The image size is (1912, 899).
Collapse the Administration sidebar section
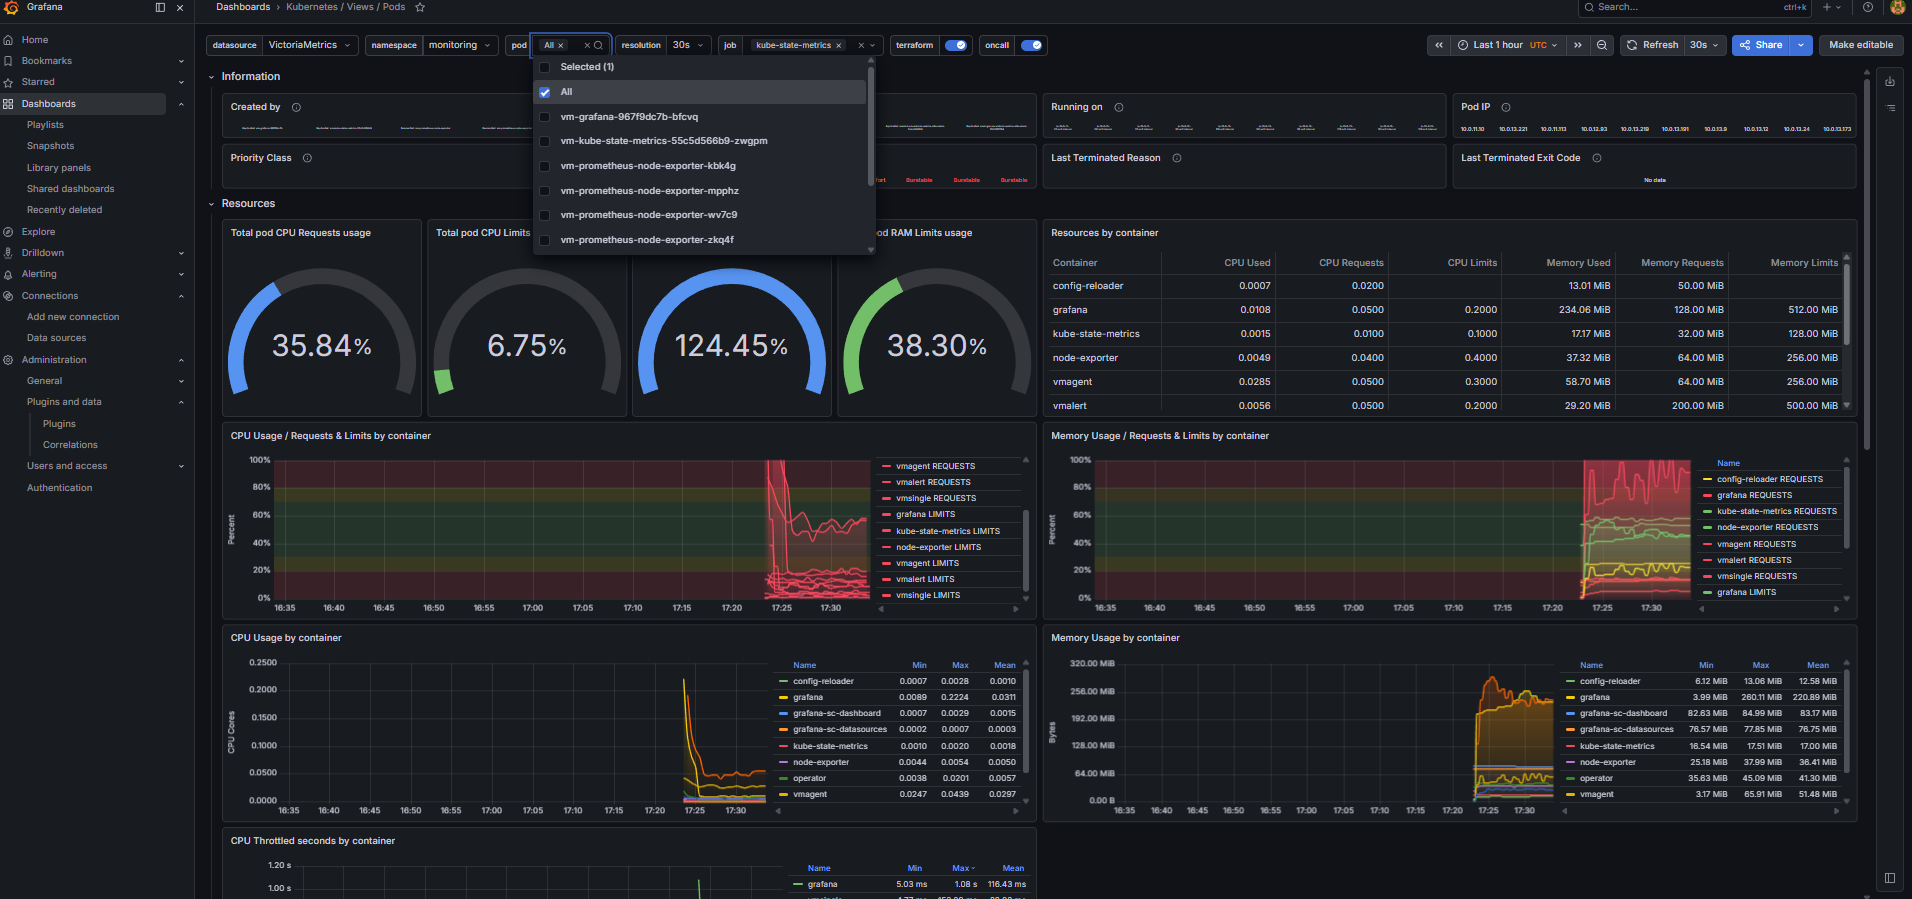click(181, 360)
